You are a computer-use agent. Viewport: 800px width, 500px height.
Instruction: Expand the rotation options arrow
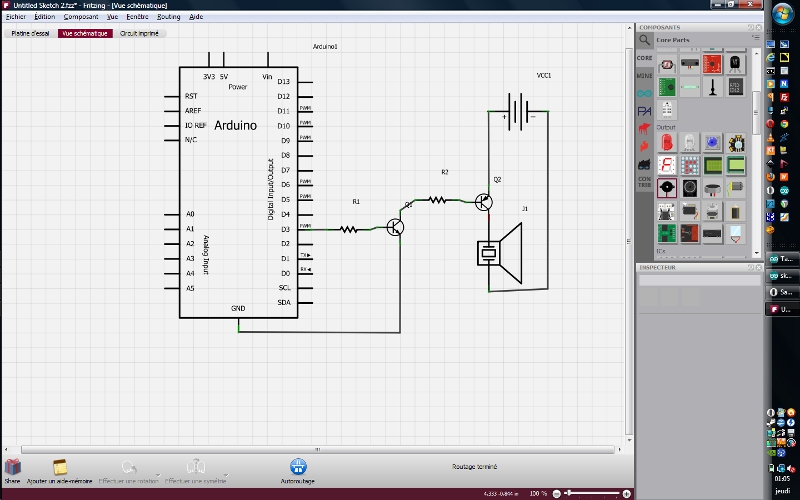(158, 475)
